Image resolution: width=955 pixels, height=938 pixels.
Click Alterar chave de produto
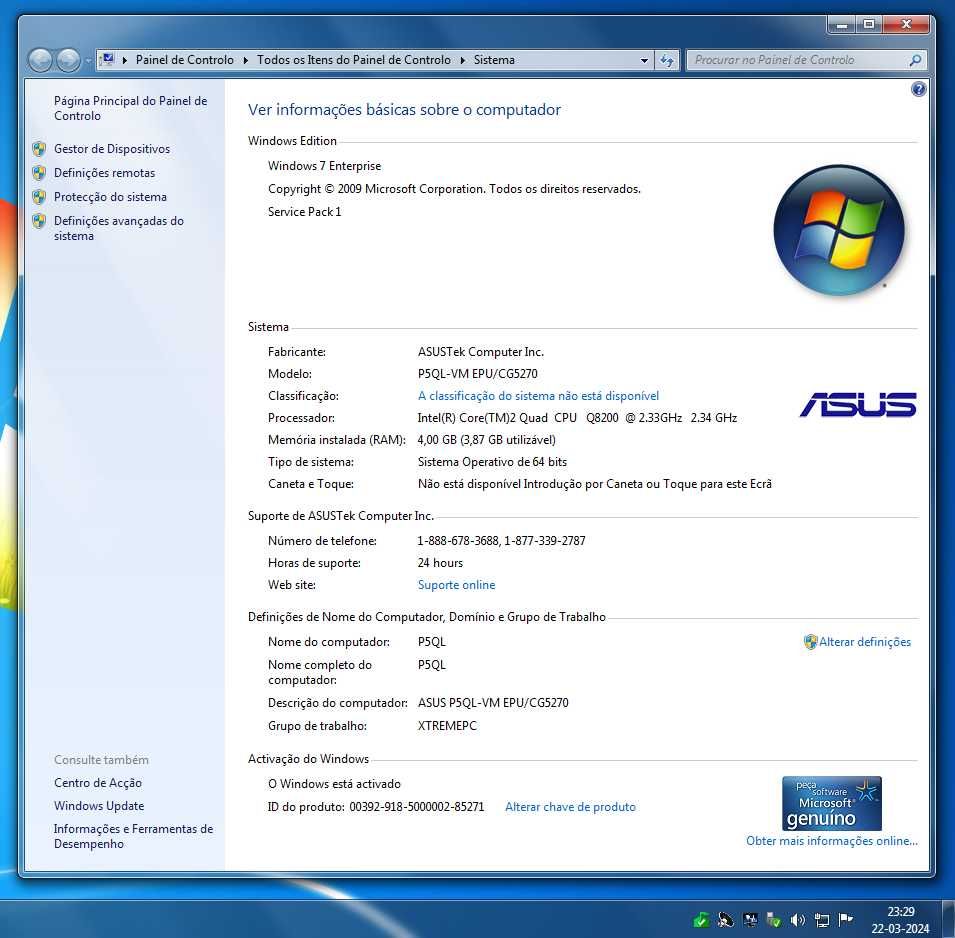570,807
